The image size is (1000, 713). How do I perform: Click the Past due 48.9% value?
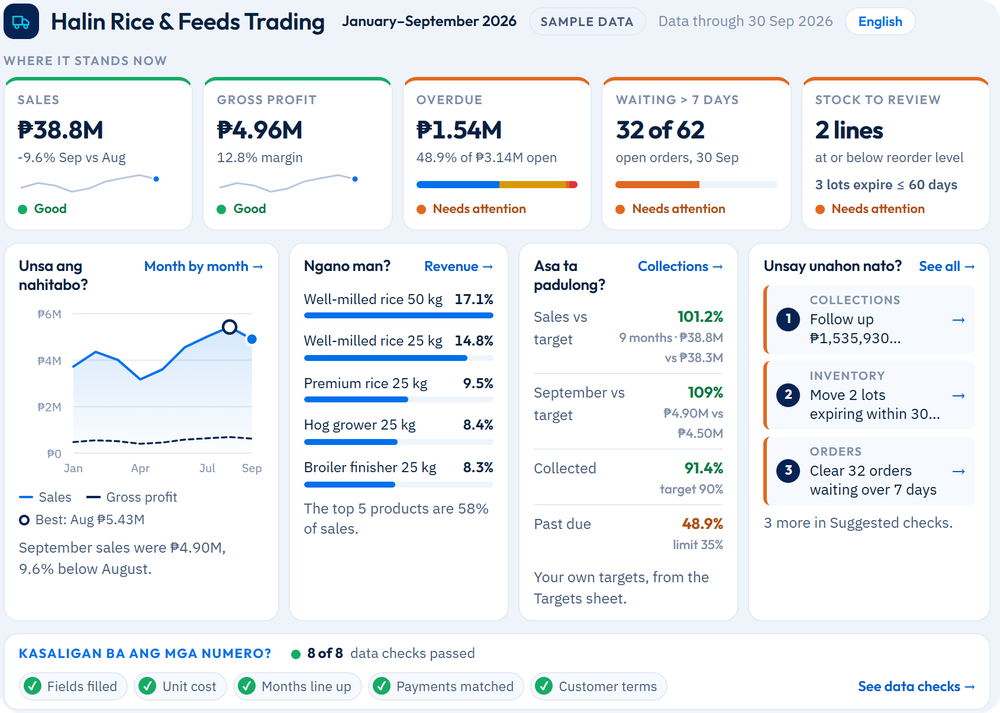[702, 524]
